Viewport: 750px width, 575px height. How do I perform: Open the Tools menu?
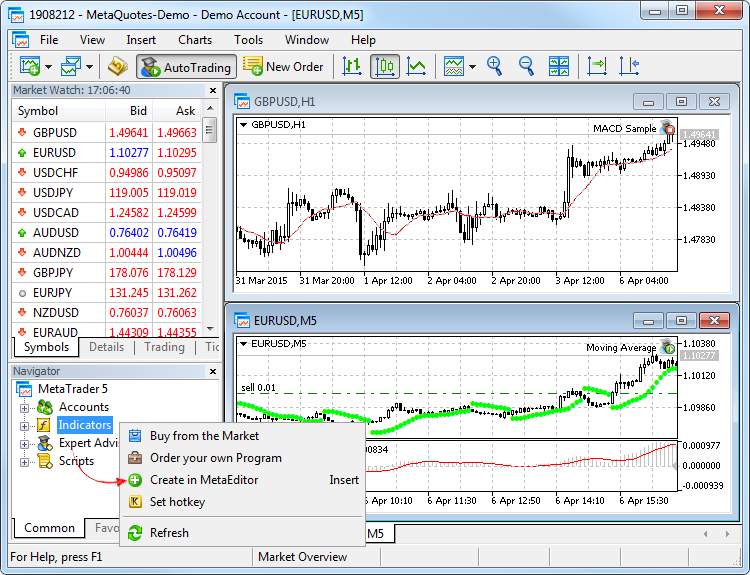[248, 40]
